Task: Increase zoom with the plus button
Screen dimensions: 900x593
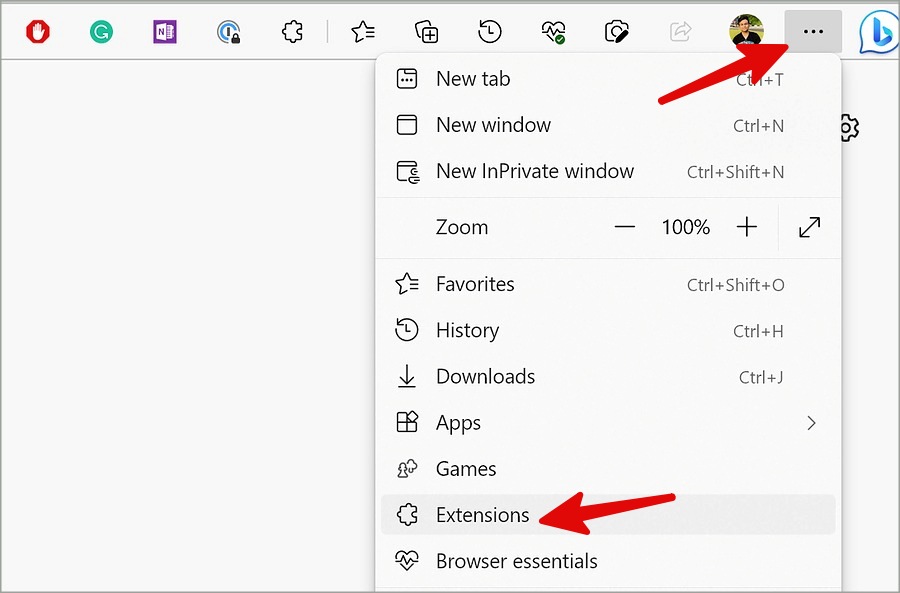Action: coord(747,227)
